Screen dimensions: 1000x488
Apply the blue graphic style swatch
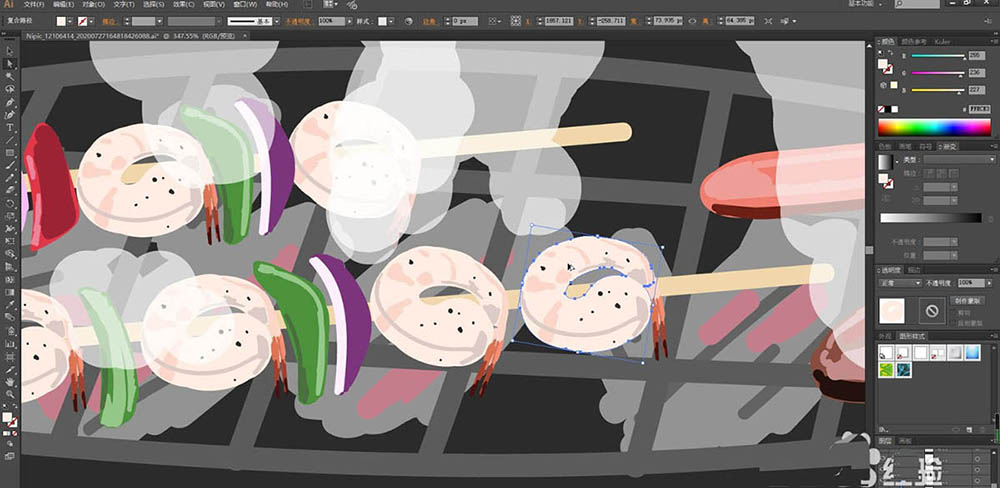[972, 352]
